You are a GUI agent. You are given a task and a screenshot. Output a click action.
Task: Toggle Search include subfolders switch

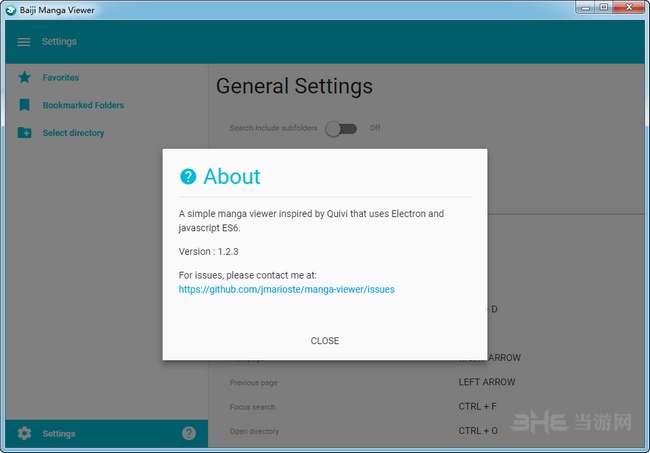pos(340,128)
